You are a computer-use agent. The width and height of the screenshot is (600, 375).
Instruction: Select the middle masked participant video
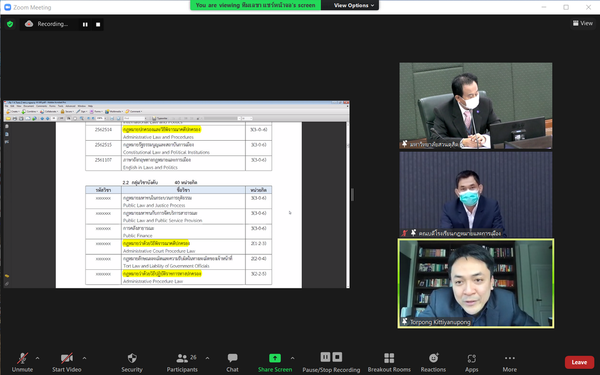(476, 194)
